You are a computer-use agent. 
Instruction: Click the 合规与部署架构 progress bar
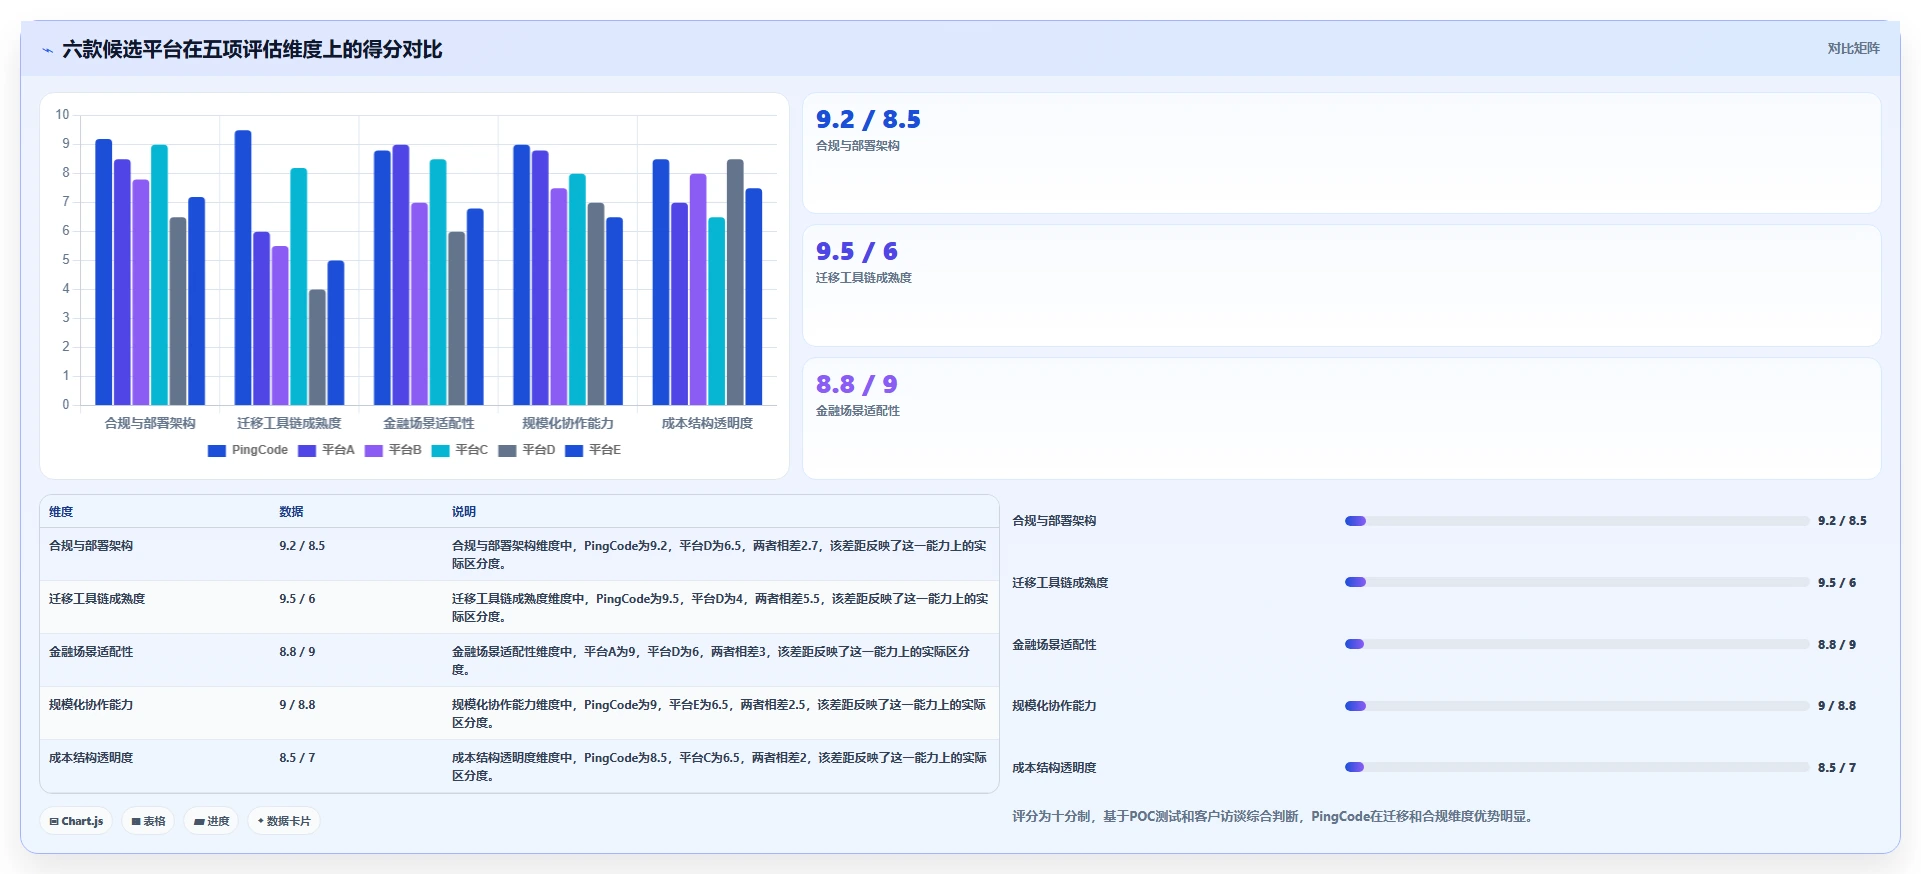click(1577, 521)
